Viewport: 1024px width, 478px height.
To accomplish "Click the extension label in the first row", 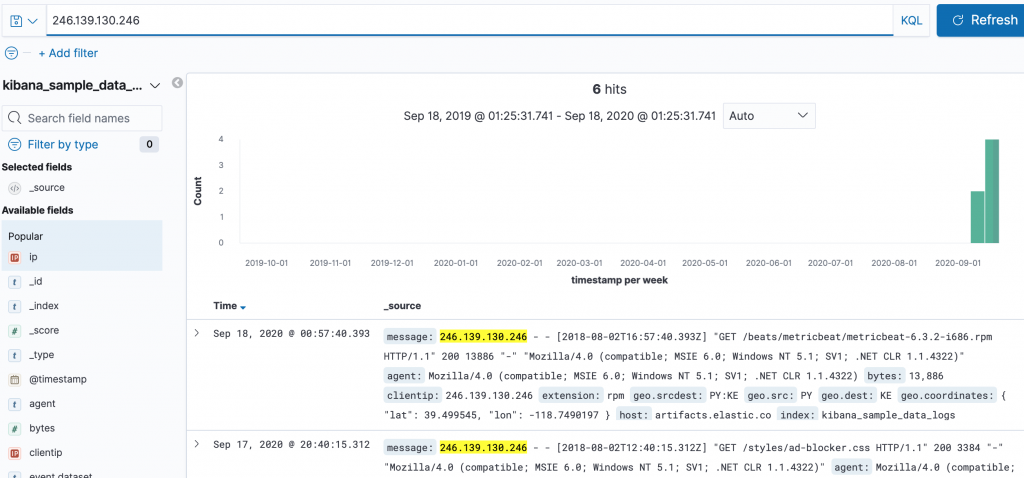I will coord(570,396).
